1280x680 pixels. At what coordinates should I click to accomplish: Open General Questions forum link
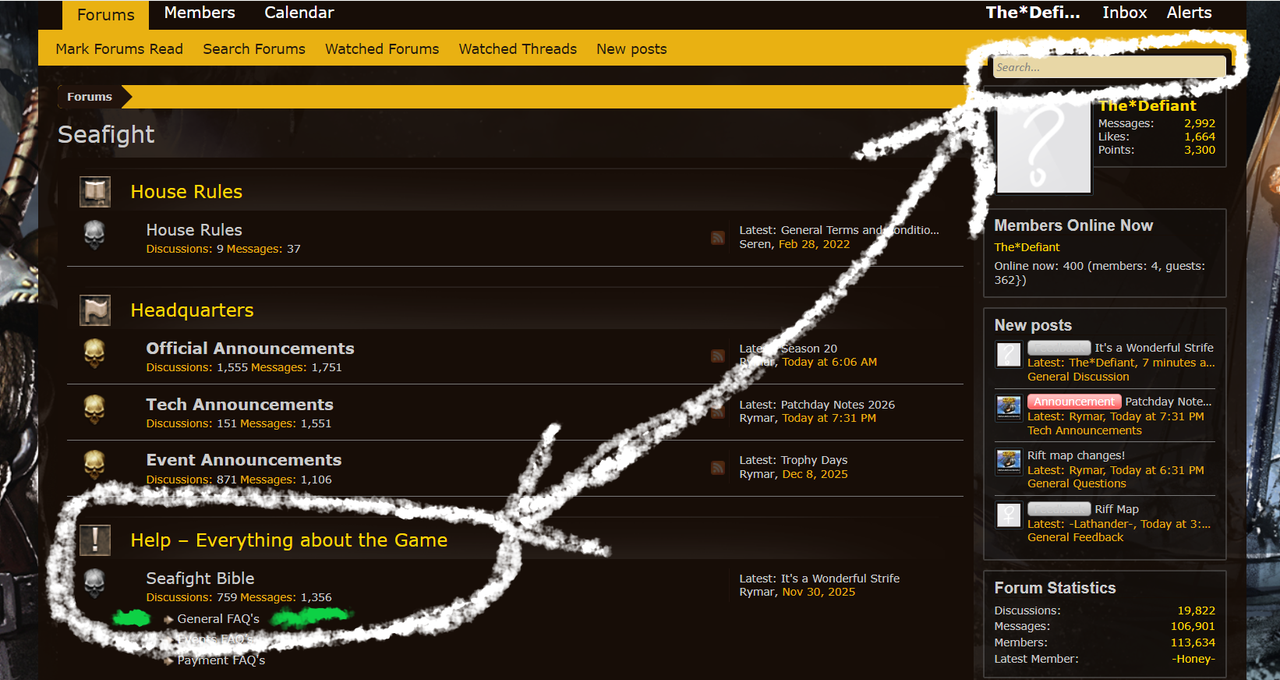(1076, 484)
